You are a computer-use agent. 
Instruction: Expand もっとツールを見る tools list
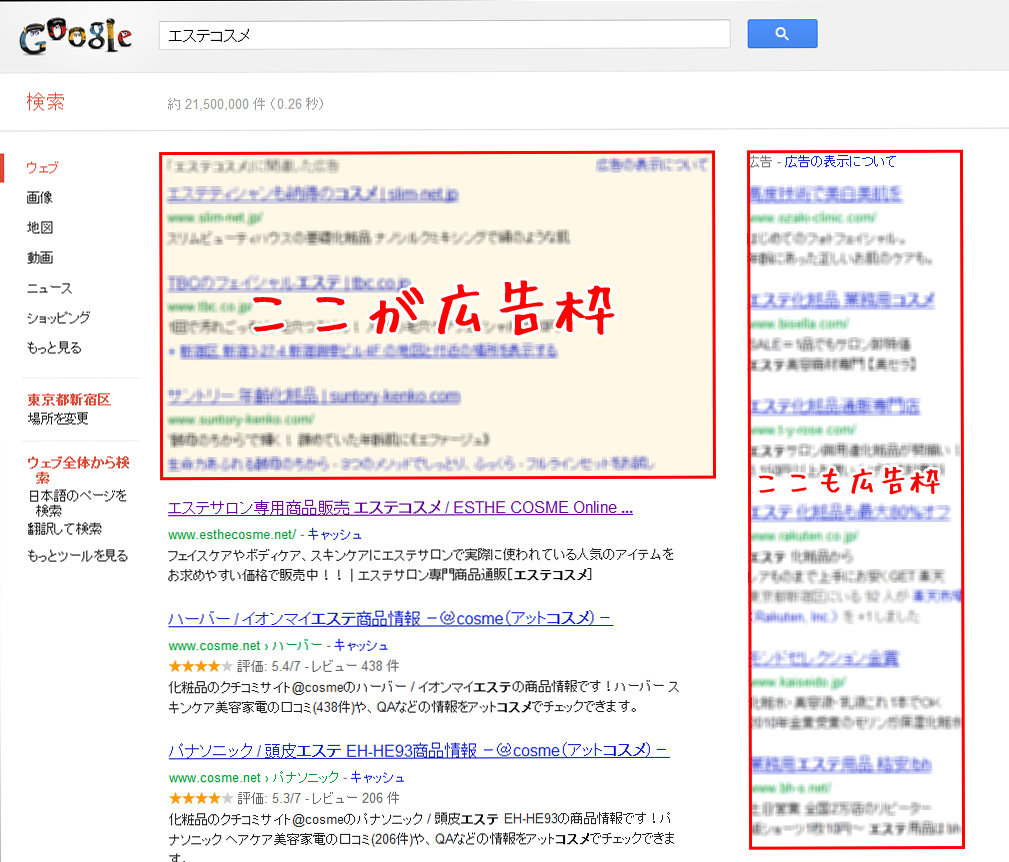(x=77, y=555)
